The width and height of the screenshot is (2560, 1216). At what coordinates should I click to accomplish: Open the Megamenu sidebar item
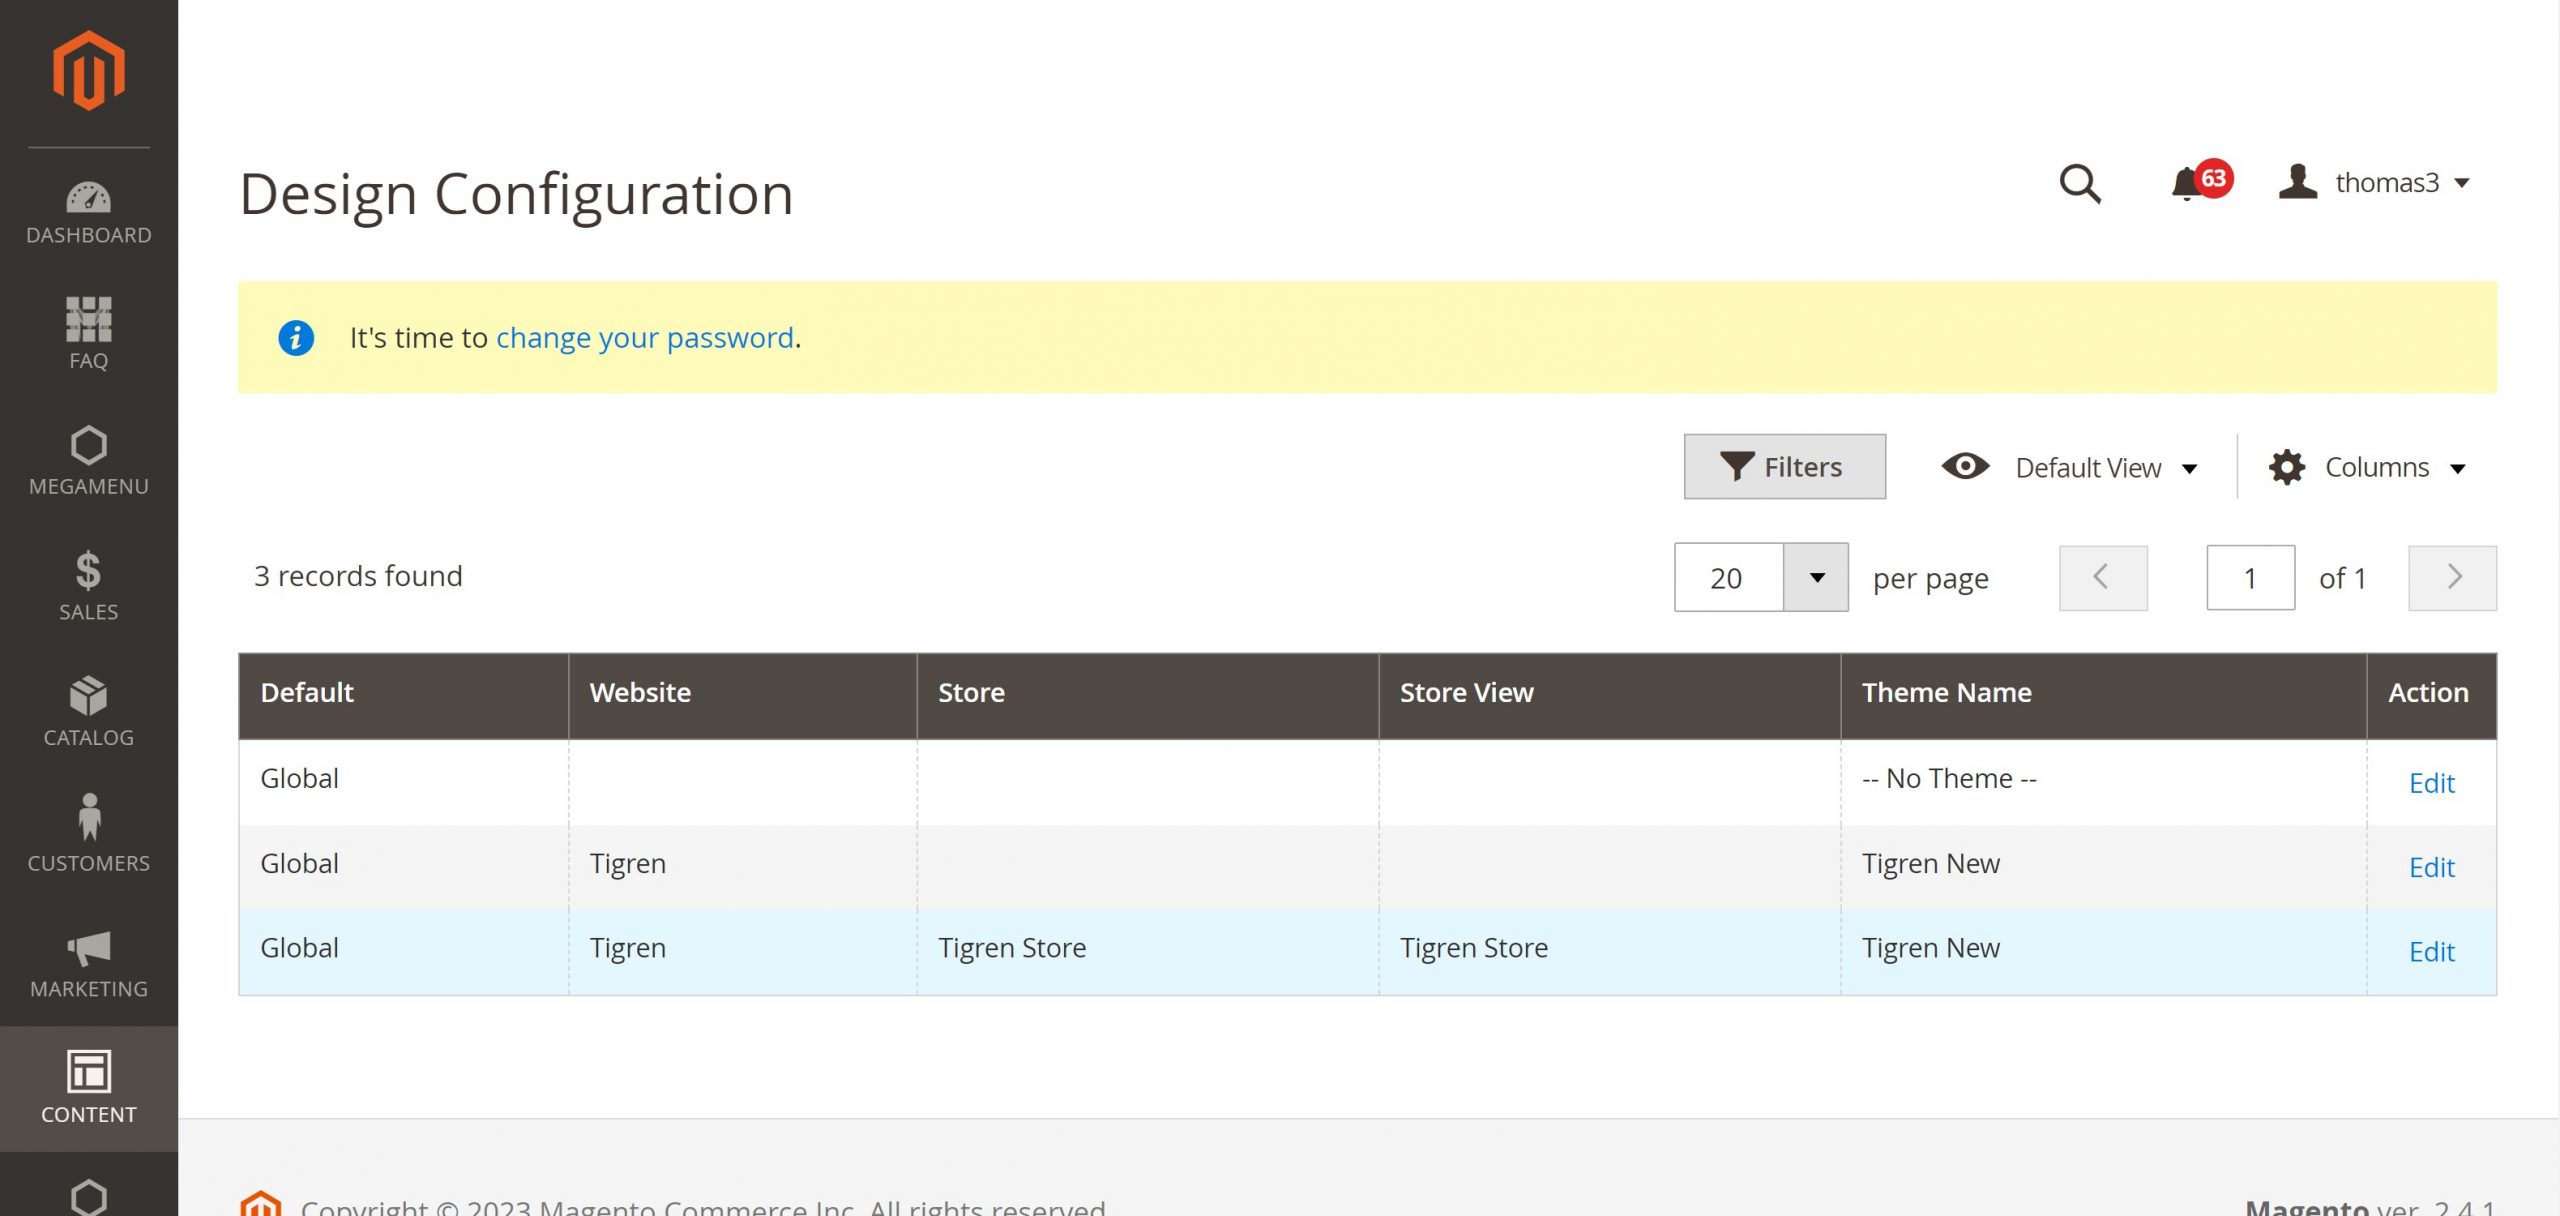[88, 461]
